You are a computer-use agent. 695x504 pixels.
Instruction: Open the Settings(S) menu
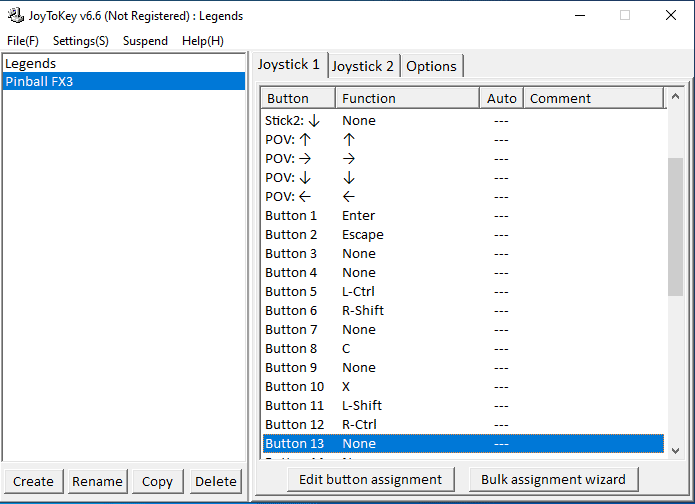point(81,41)
